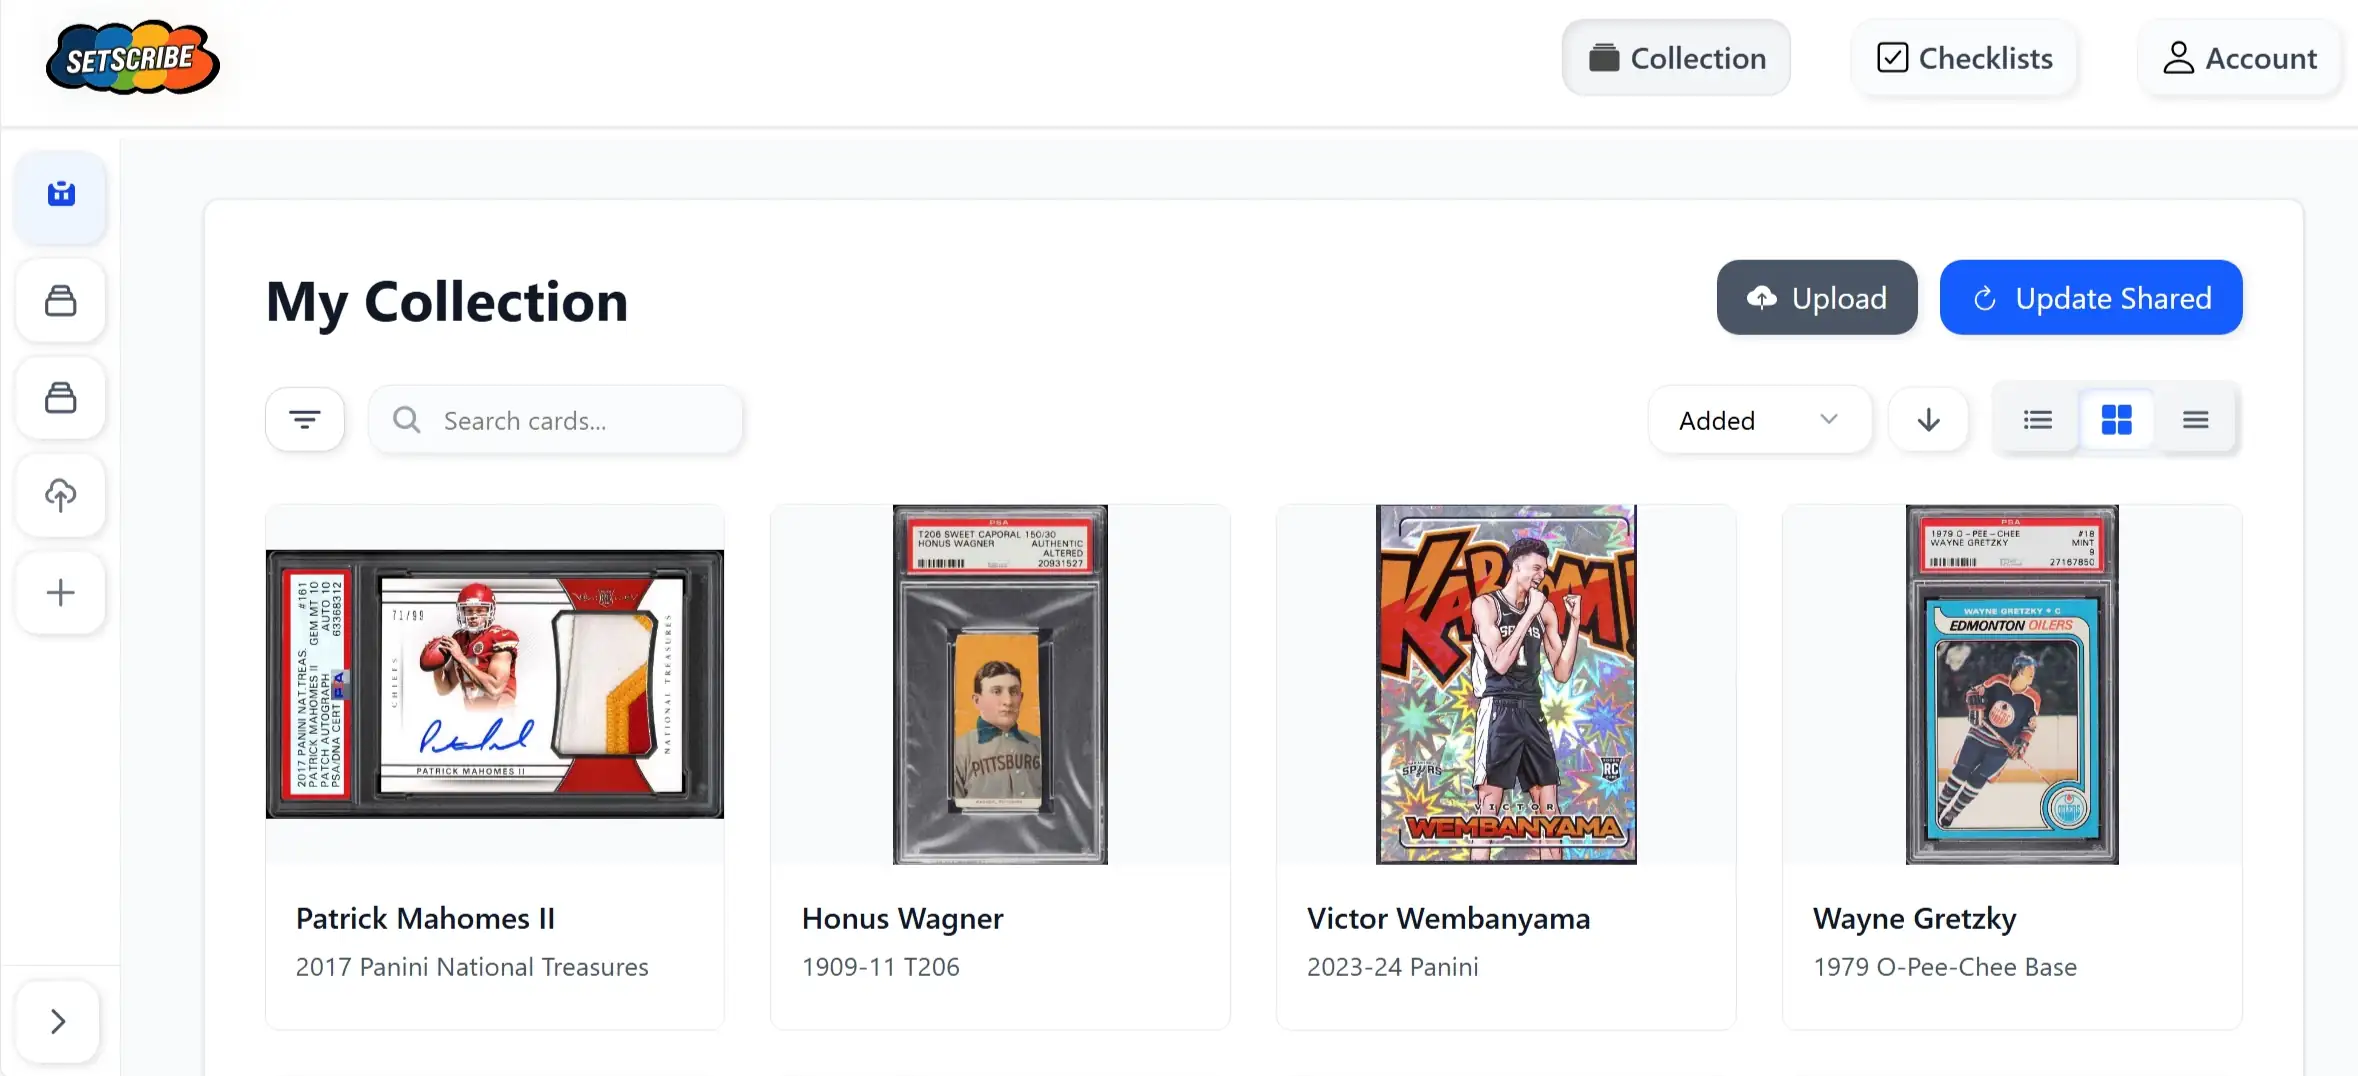Expand the sidebar with the chevron
This screenshot has width=2358, height=1076.
click(58, 1021)
